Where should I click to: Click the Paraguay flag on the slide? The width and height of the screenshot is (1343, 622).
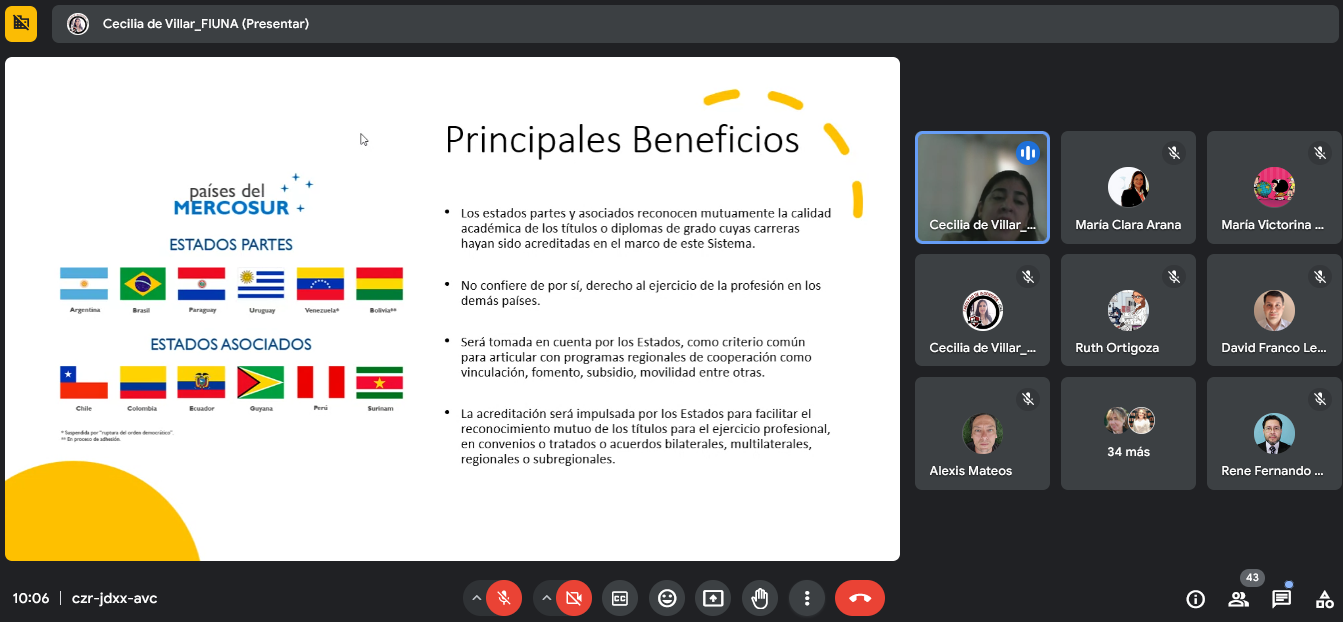[202, 283]
